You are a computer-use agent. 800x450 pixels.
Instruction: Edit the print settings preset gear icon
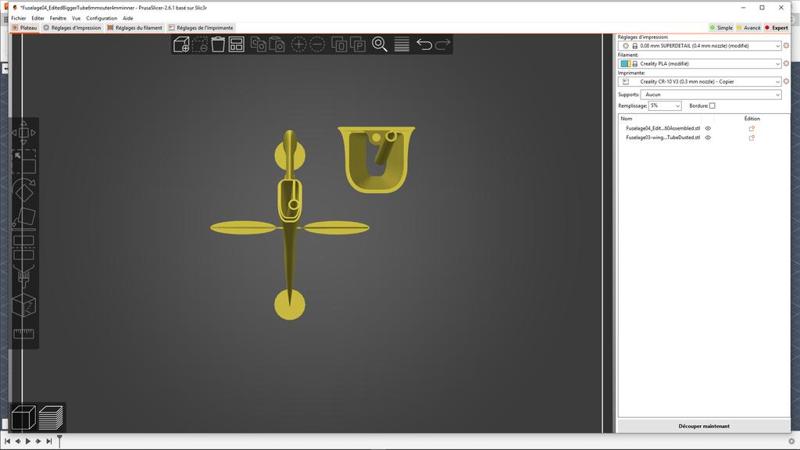[786, 46]
